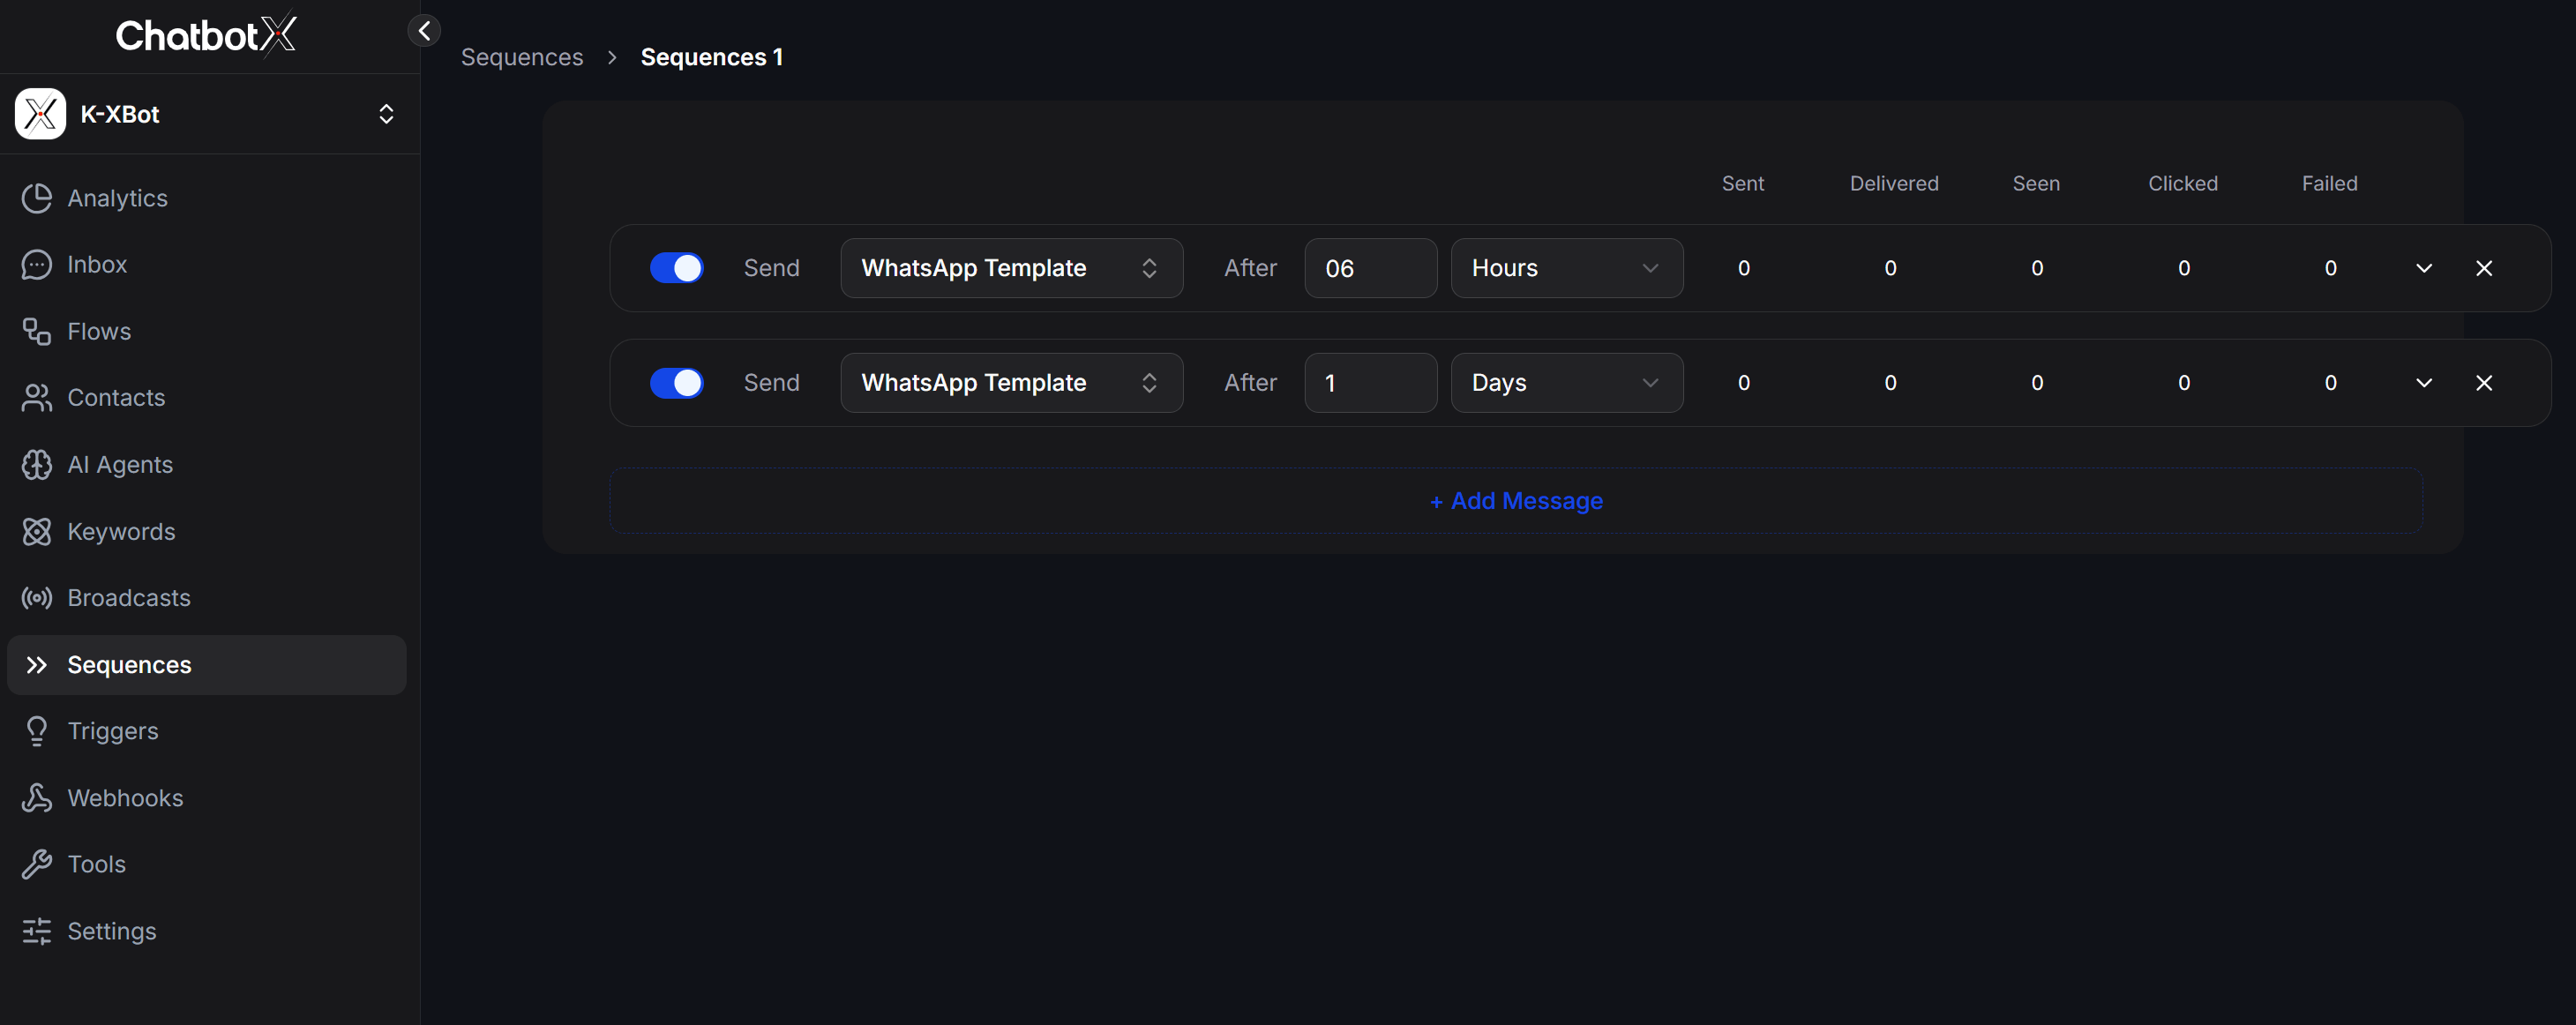Click the Triggers lightbulb icon
Image resolution: width=2576 pixels, height=1025 pixels.
click(x=37, y=731)
